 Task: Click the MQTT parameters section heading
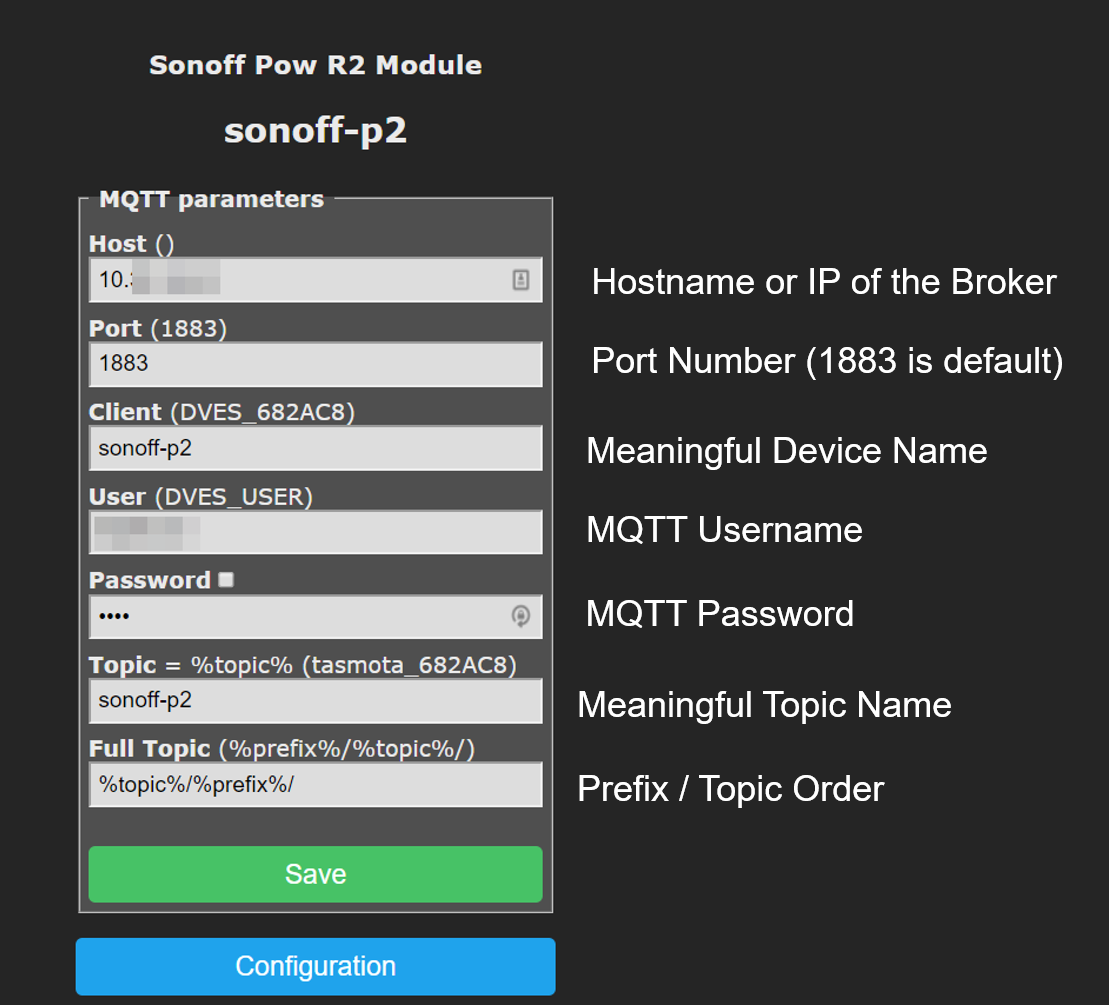tap(210, 199)
